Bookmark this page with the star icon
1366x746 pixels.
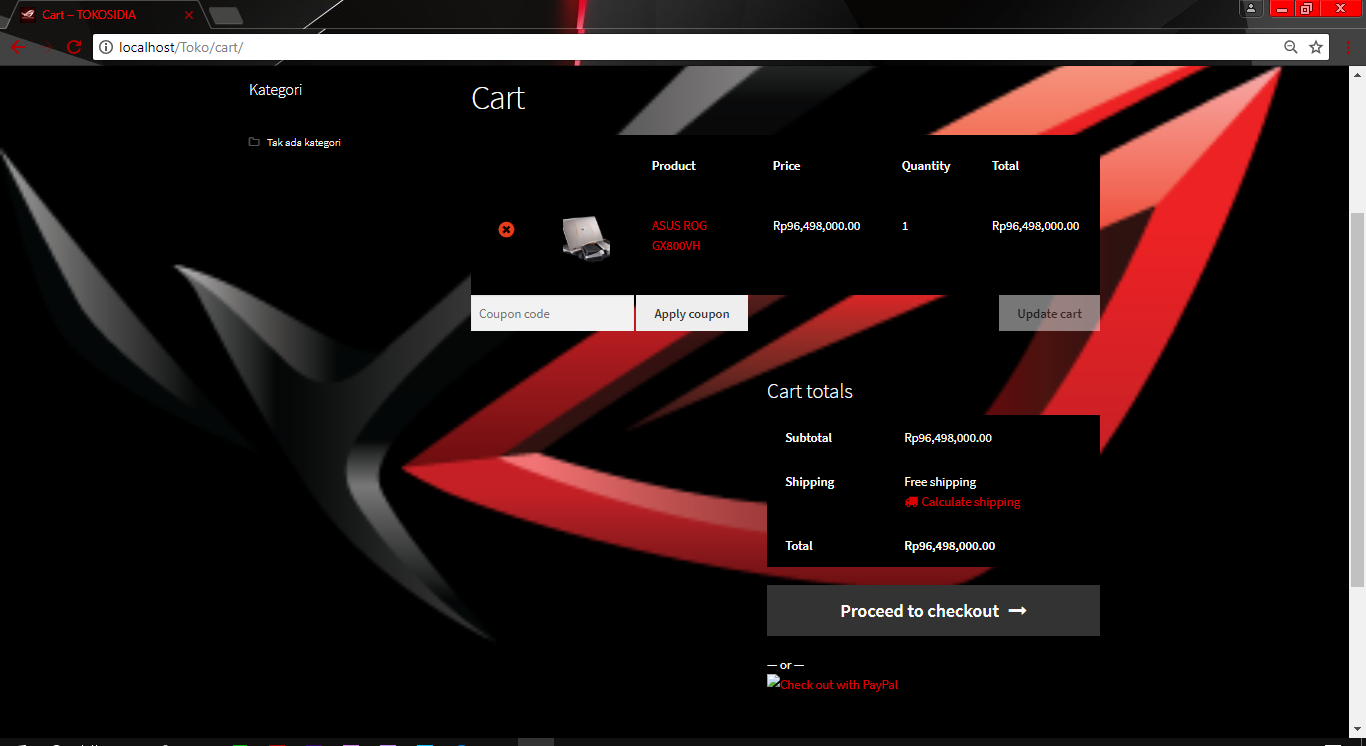(1316, 47)
